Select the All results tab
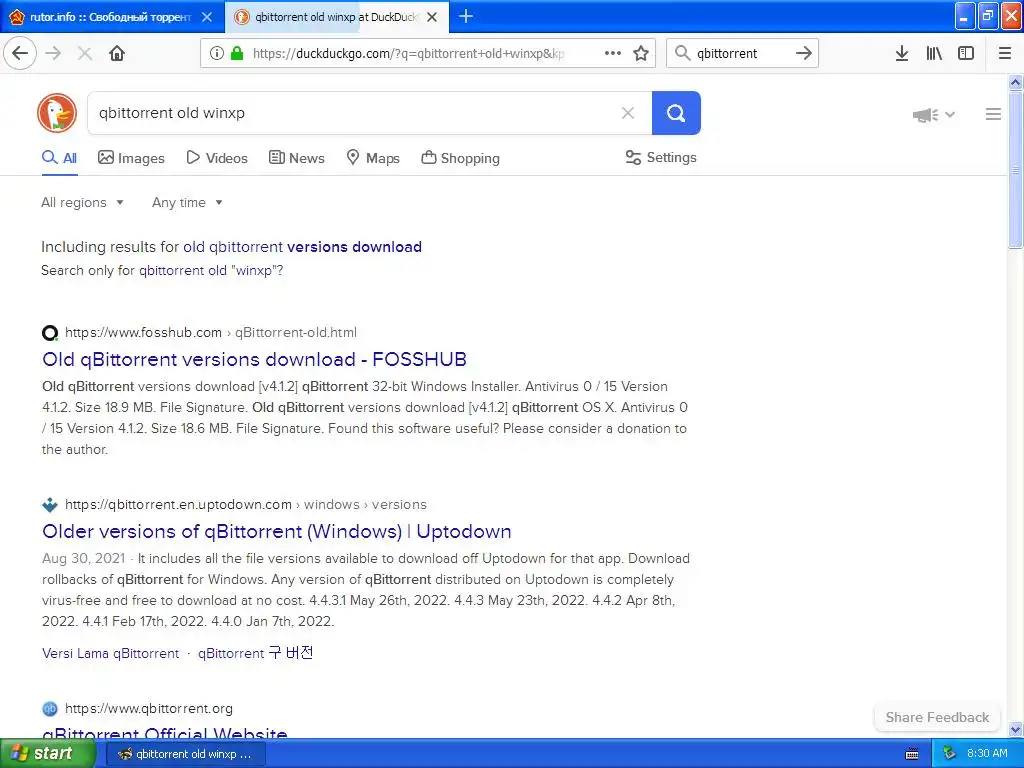1024x768 pixels. click(x=59, y=158)
